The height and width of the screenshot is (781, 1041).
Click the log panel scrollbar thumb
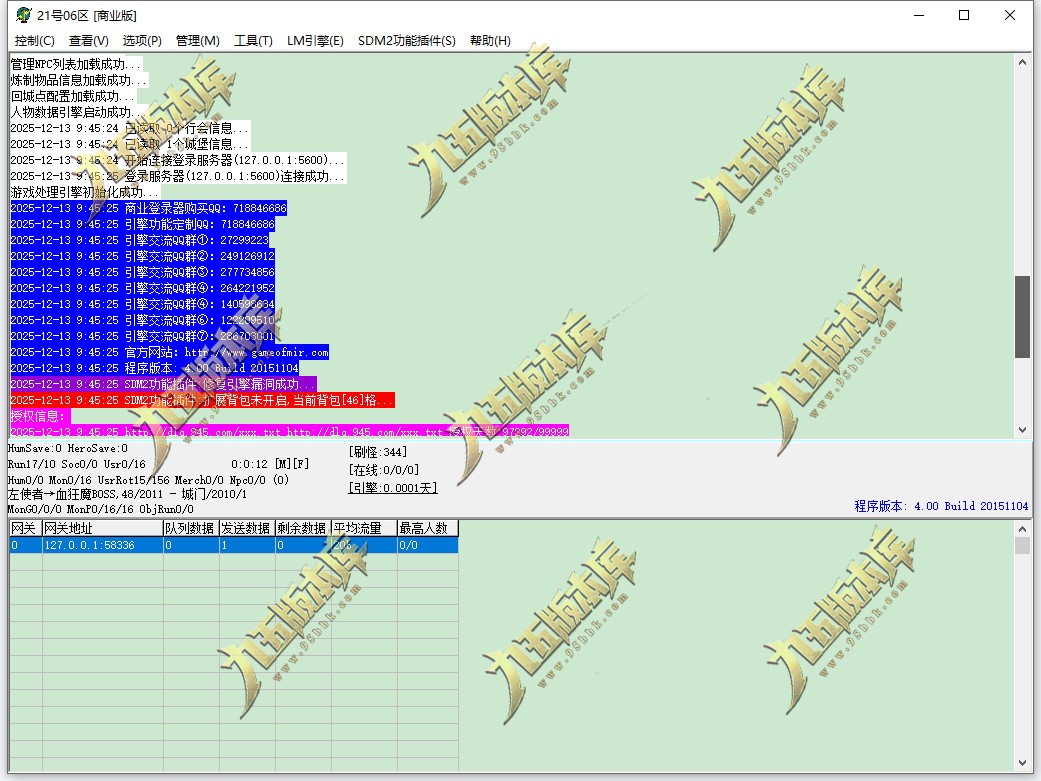click(1022, 317)
